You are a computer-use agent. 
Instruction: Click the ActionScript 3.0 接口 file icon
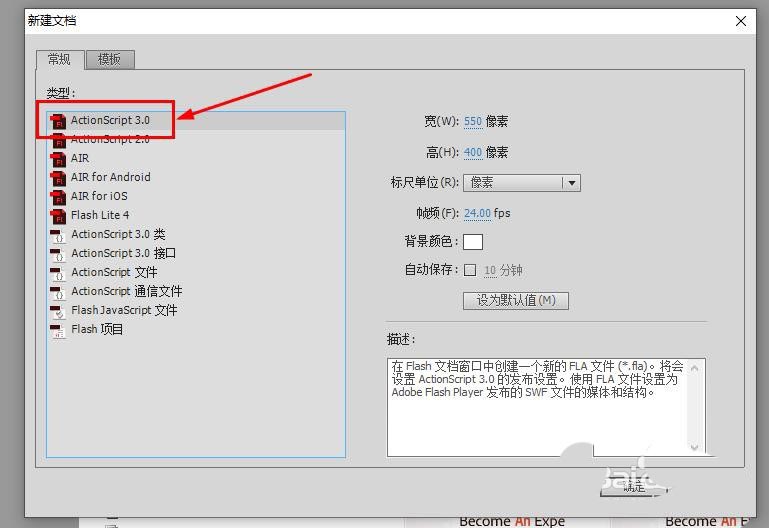58,254
